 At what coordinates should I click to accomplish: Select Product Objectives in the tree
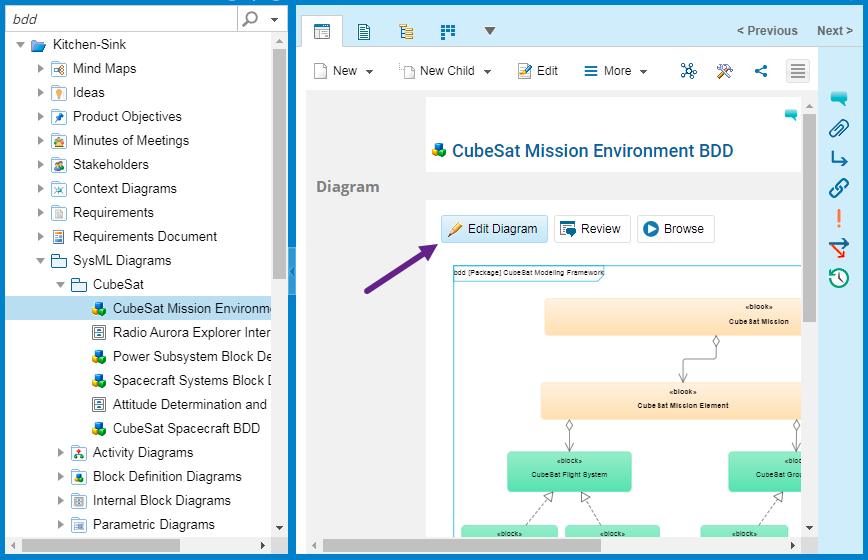(127, 117)
